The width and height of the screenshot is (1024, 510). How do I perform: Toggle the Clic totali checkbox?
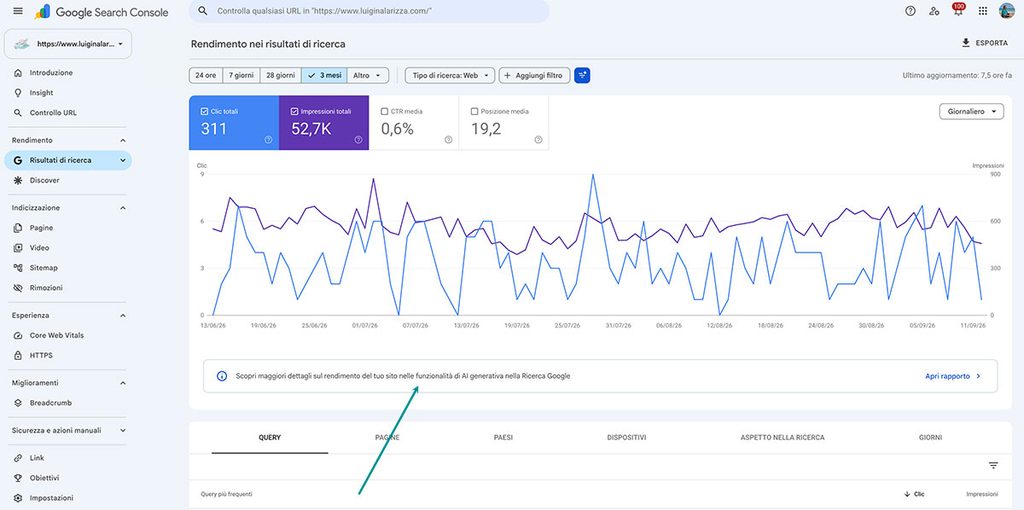coord(205,112)
